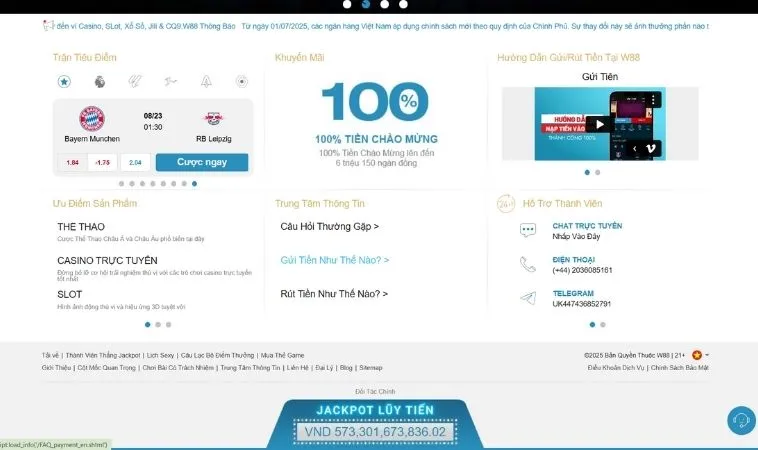The image size is (758, 450).
Task: Play the Gửi Tiền tutorial video
Action: 599,124
